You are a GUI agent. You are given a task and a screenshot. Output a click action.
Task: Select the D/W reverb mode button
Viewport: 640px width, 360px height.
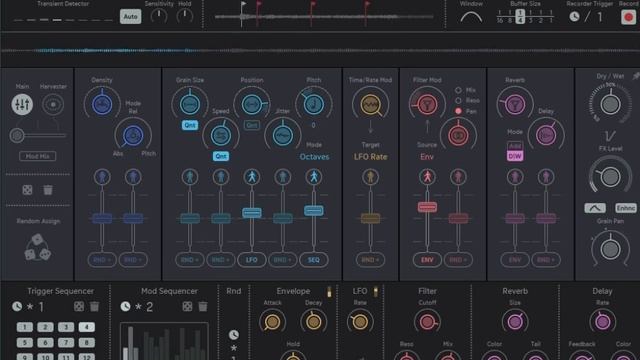(x=515, y=156)
